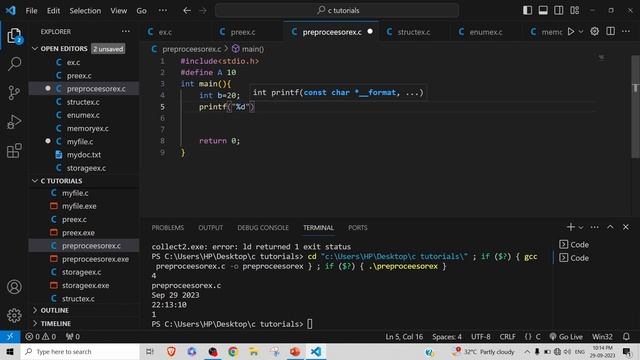Open the File menu
This screenshot has height=360, width=640.
pos(31,11)
